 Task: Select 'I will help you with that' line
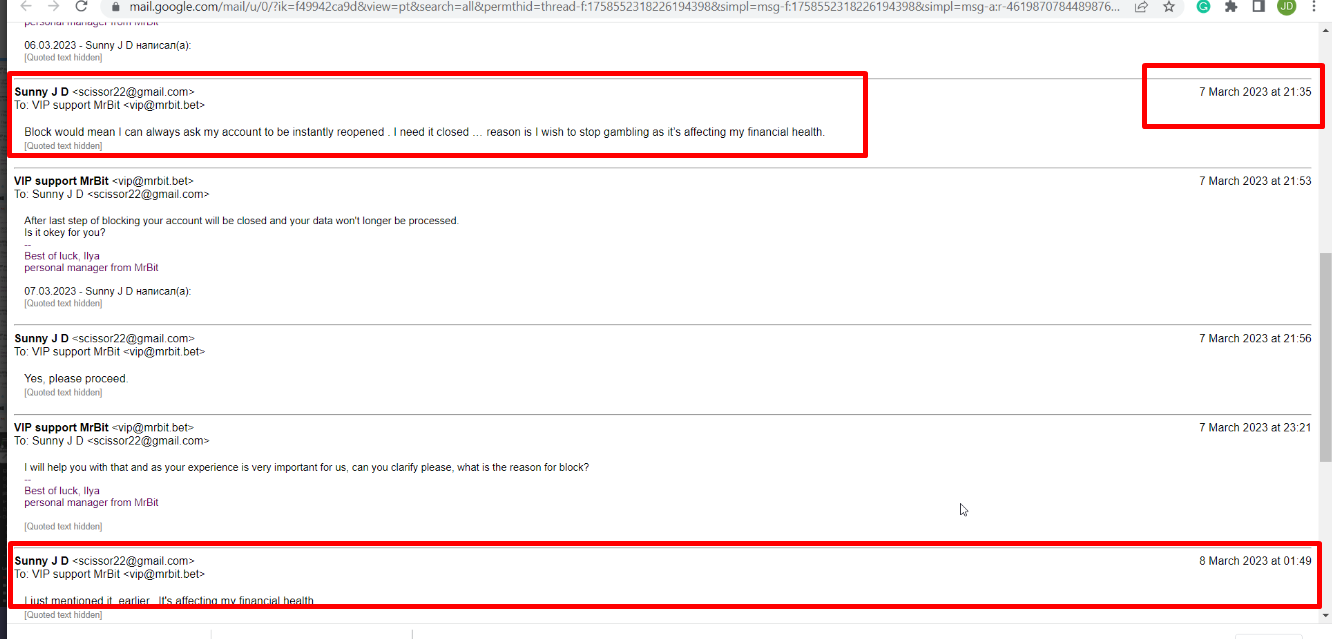pyautogui.click(x=307, y=467)
